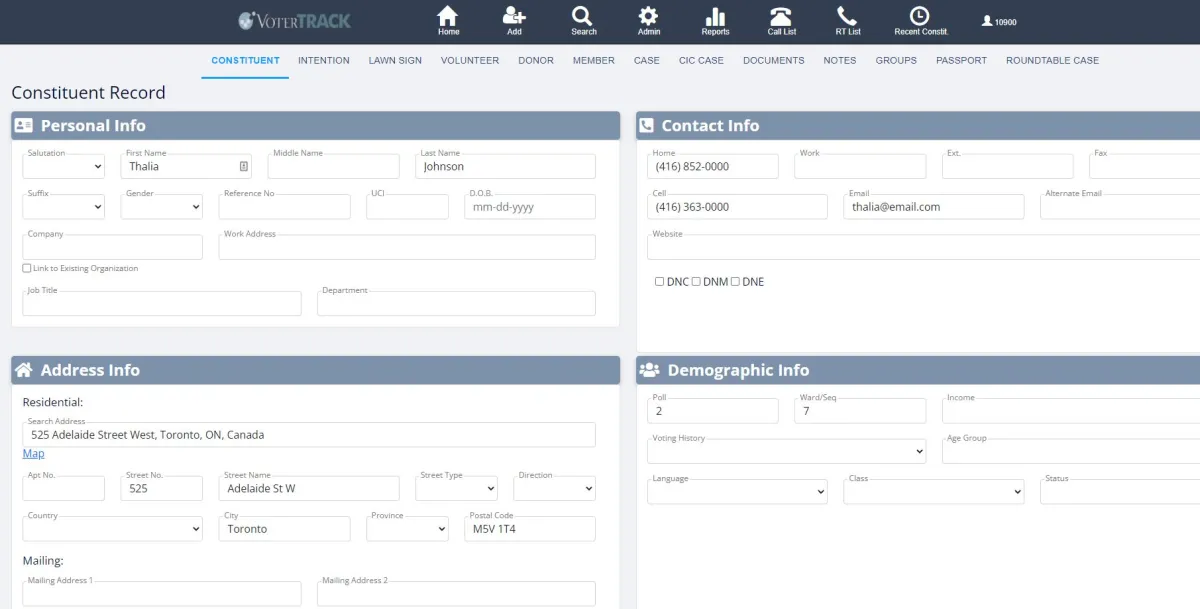Switch to the Passport tab

coord(961,60)
